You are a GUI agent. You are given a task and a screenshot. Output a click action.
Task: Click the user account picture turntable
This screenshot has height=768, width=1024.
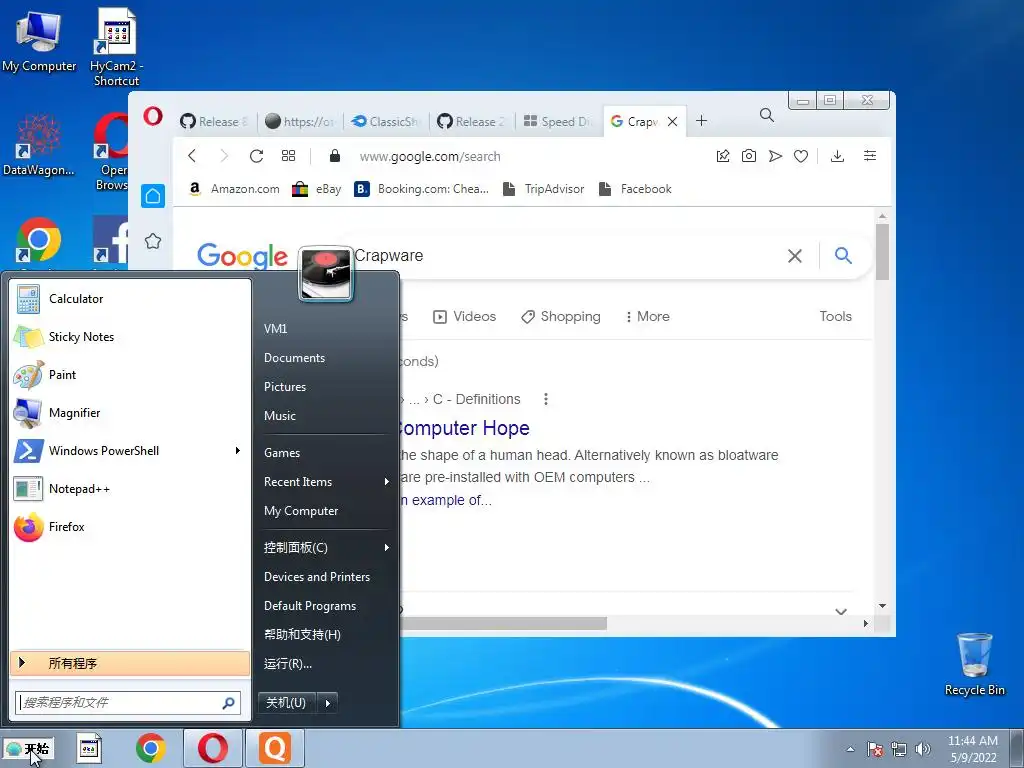326,273
